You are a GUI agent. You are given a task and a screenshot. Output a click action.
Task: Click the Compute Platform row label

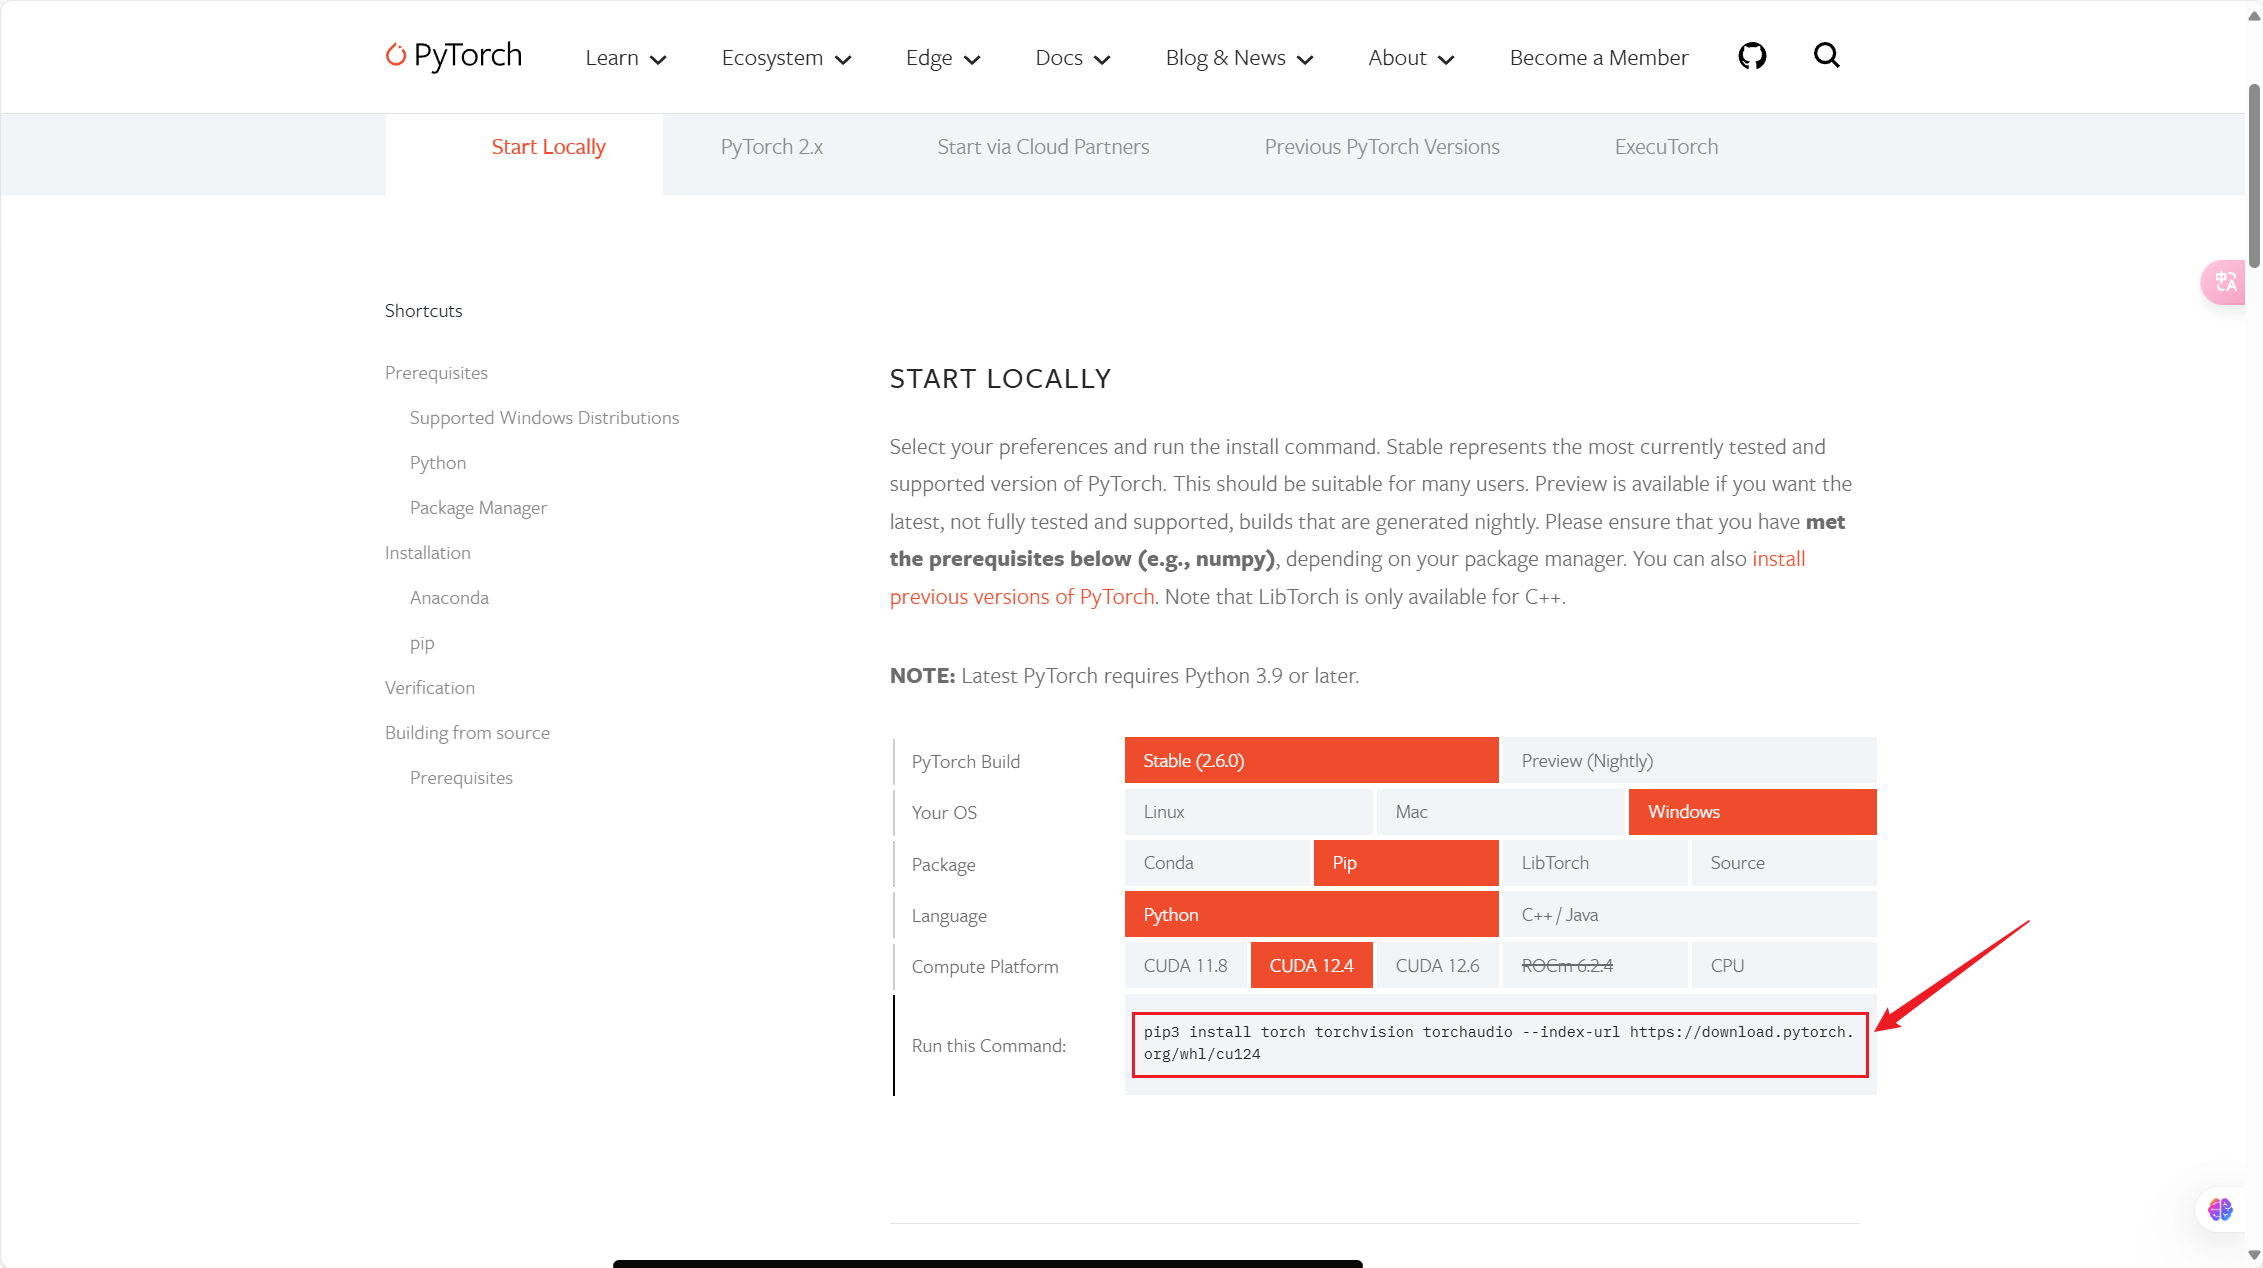(985, 967)
